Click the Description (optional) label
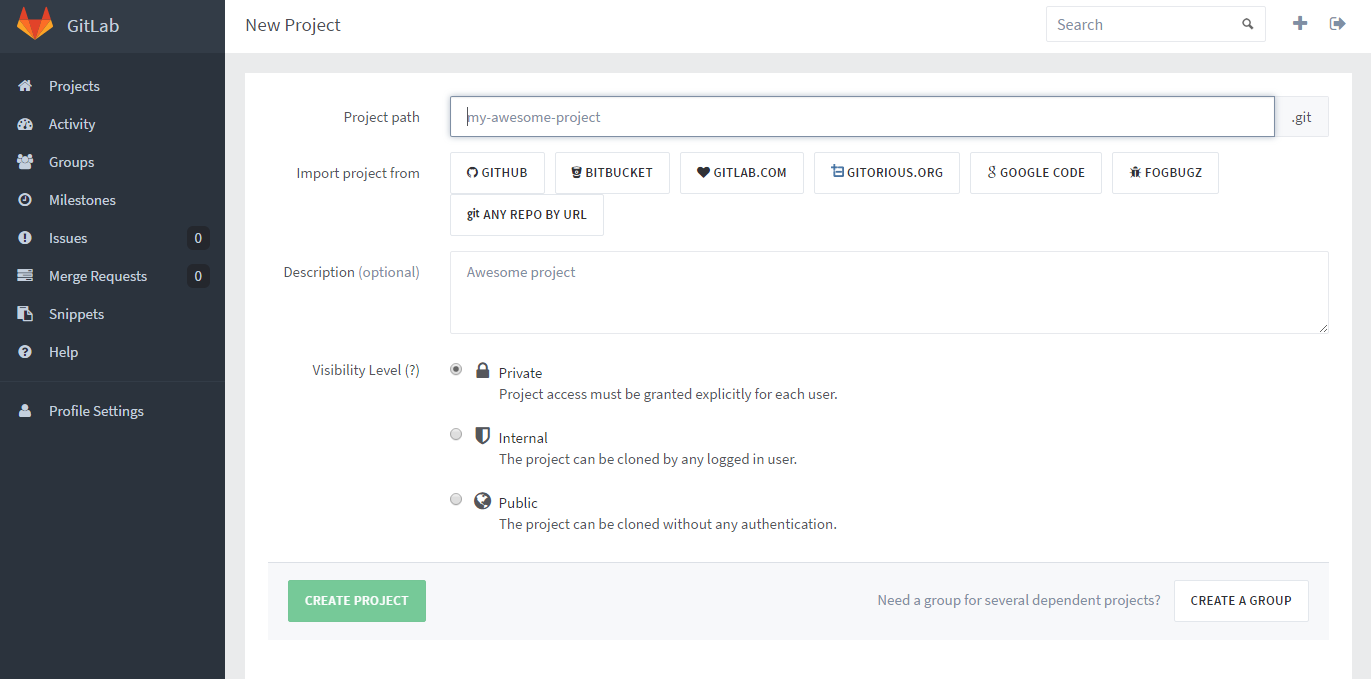The image size is (1371, 679). [351, 272]
